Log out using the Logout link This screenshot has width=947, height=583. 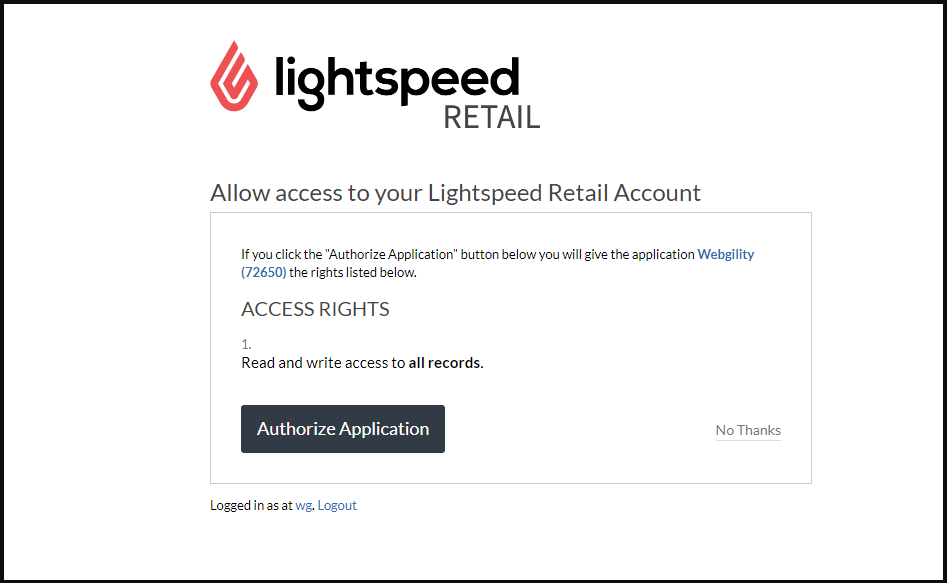[x=337, y=505]
